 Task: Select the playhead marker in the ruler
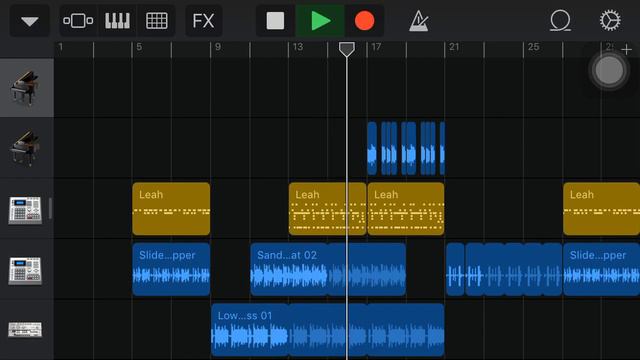347,49
